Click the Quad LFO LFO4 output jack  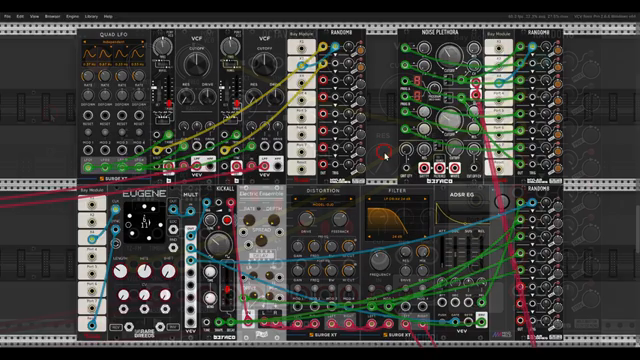[x=139, y=167]
